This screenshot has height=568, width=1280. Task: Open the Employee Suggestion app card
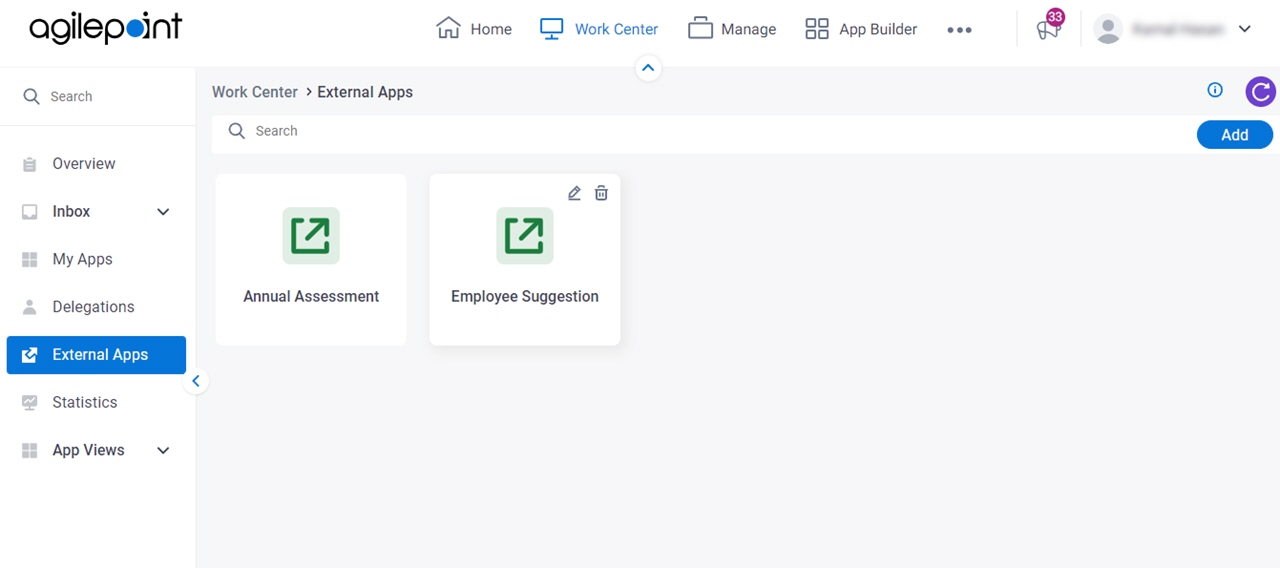pyautogui.click(x=525, y=260)
